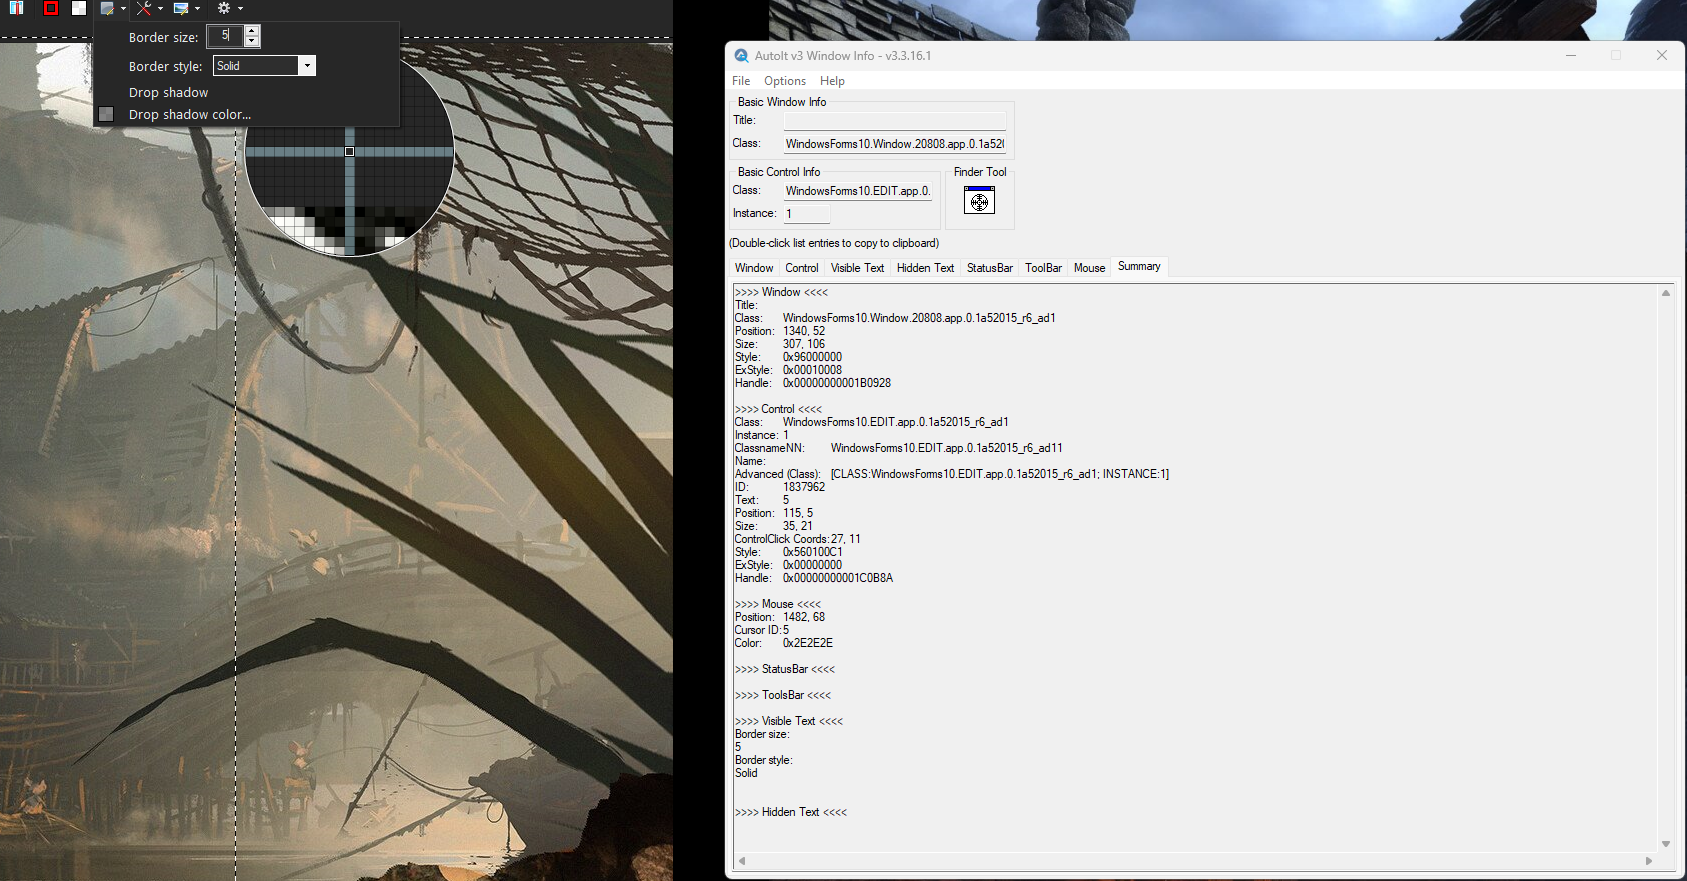Click the 'Handle: 0x00000000001B0928' summary line
1687x881 pixels.
pos(813,383)
